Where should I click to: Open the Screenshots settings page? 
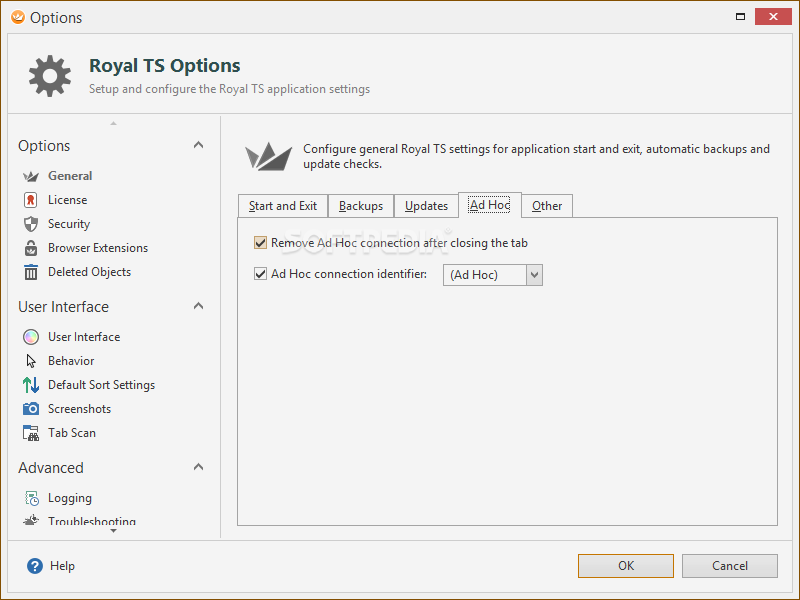(x=79, y=409)
